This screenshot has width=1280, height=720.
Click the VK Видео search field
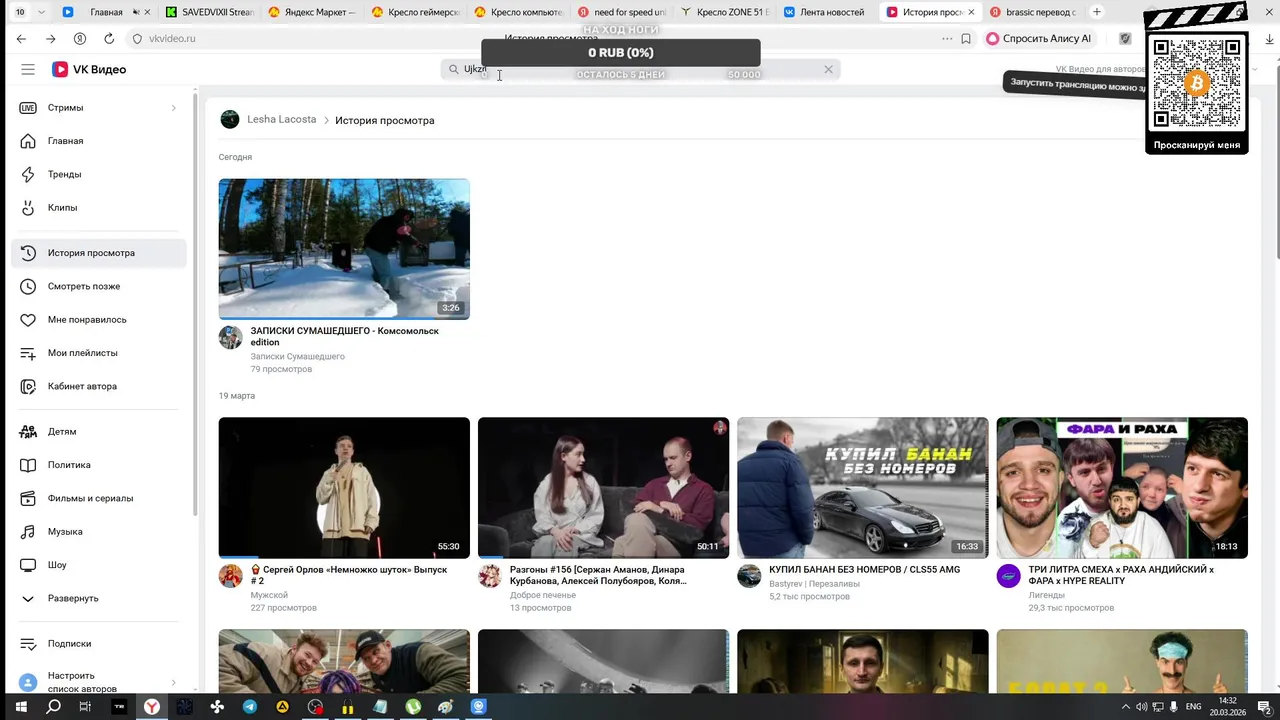pyautogui.click(x=640, y=69)
